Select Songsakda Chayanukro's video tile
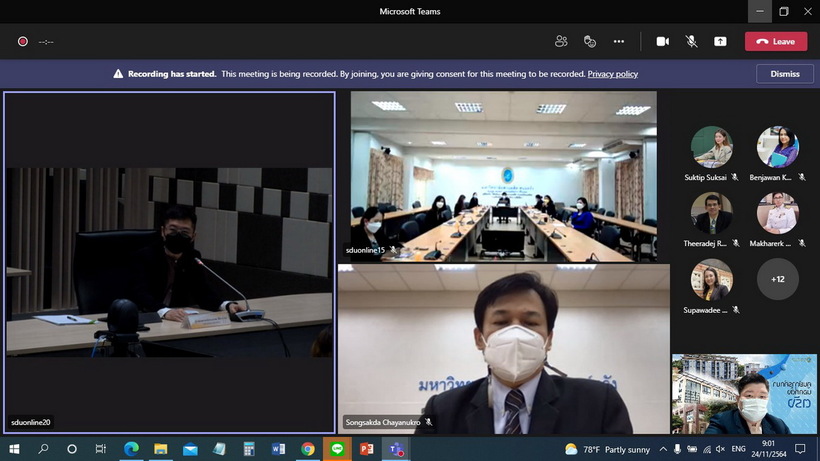 click(x=504, y=349)
